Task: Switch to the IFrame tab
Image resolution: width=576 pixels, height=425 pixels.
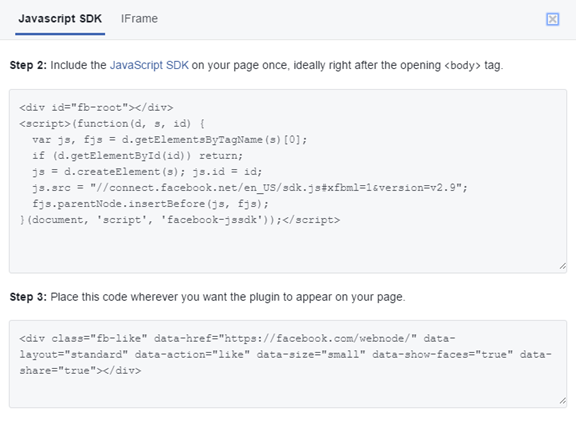Action: 139,19
